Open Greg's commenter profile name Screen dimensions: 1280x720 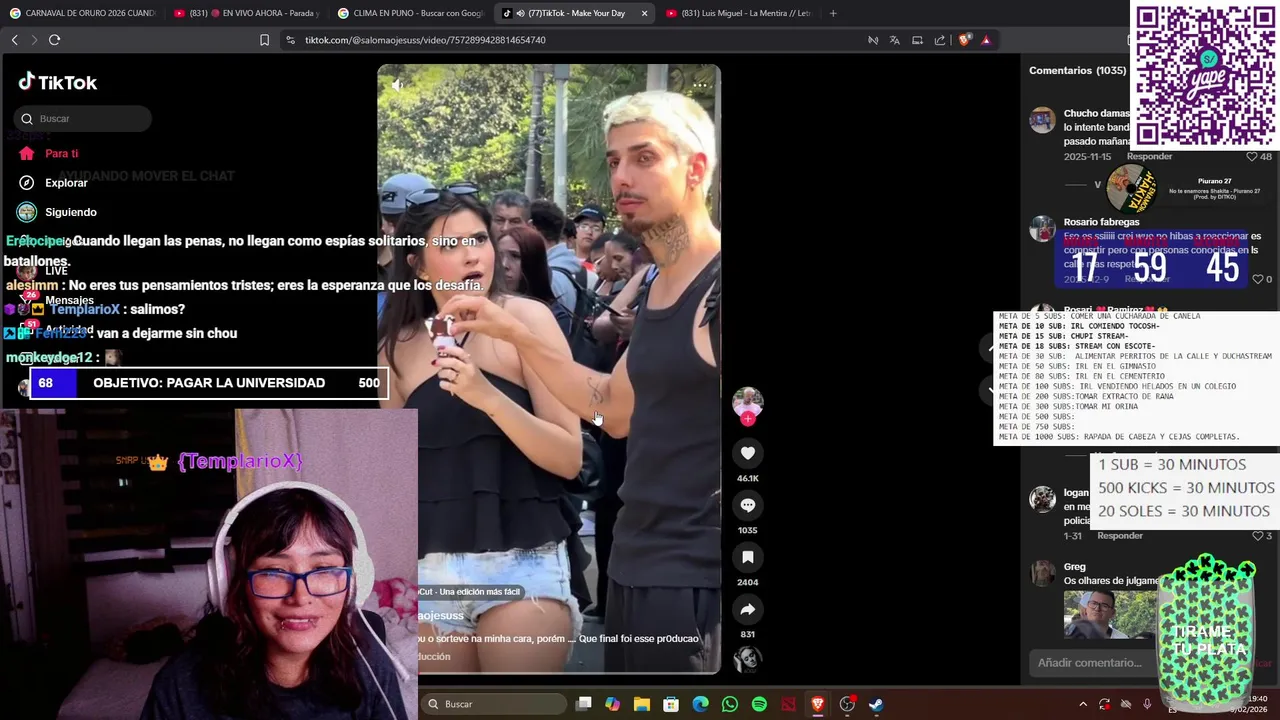1074,567
